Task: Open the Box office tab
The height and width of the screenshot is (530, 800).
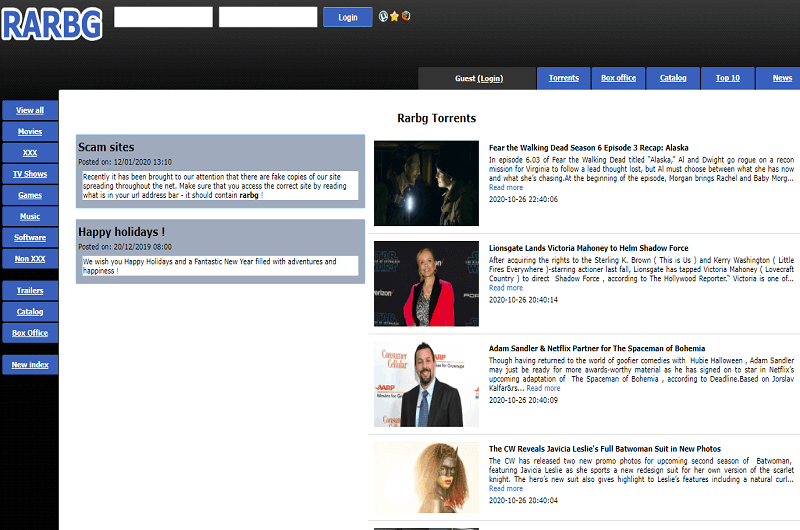Action: click(x=618, y=78)
